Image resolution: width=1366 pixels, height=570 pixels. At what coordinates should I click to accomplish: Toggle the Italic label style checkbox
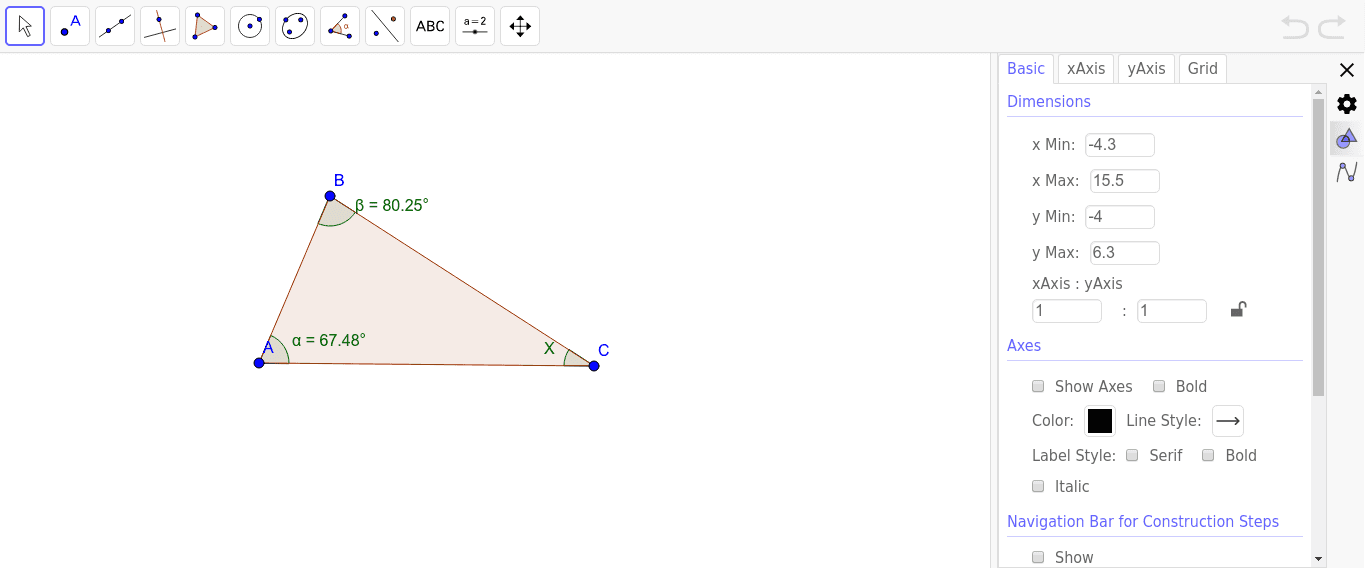(1038, 486)
